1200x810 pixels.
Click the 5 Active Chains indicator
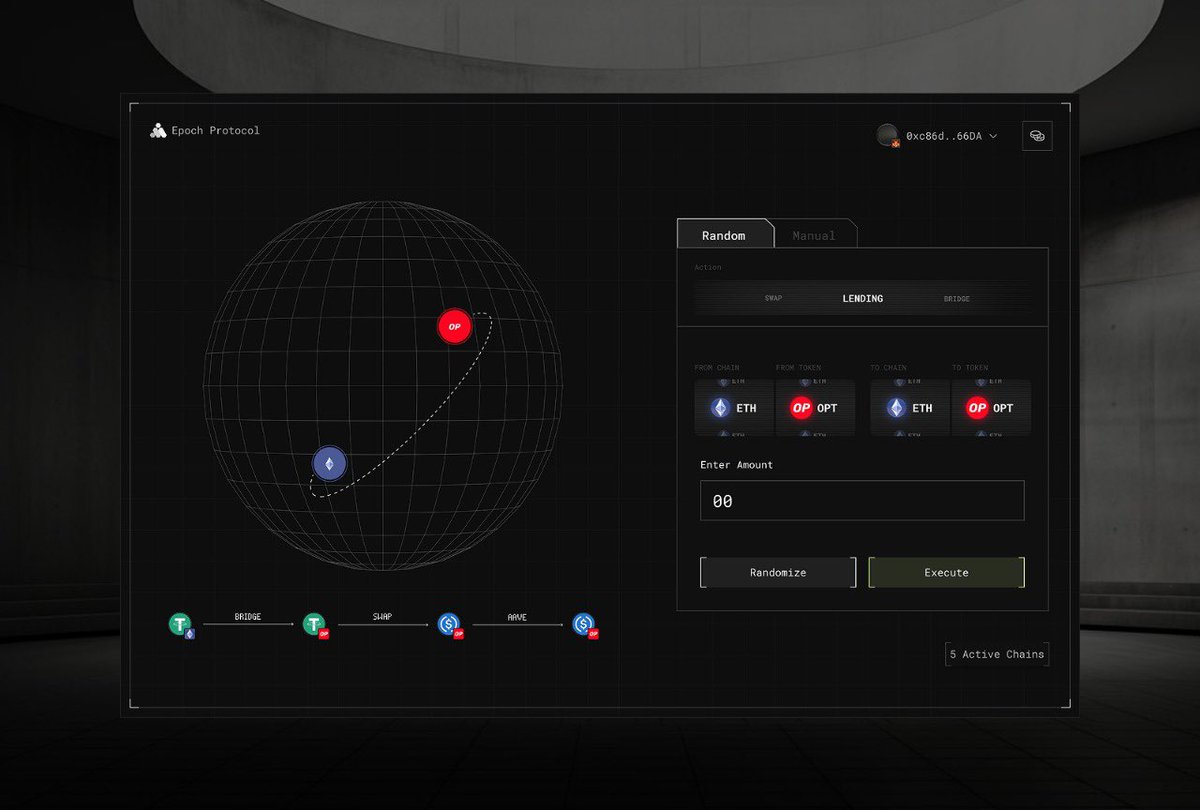click(996, 654)
